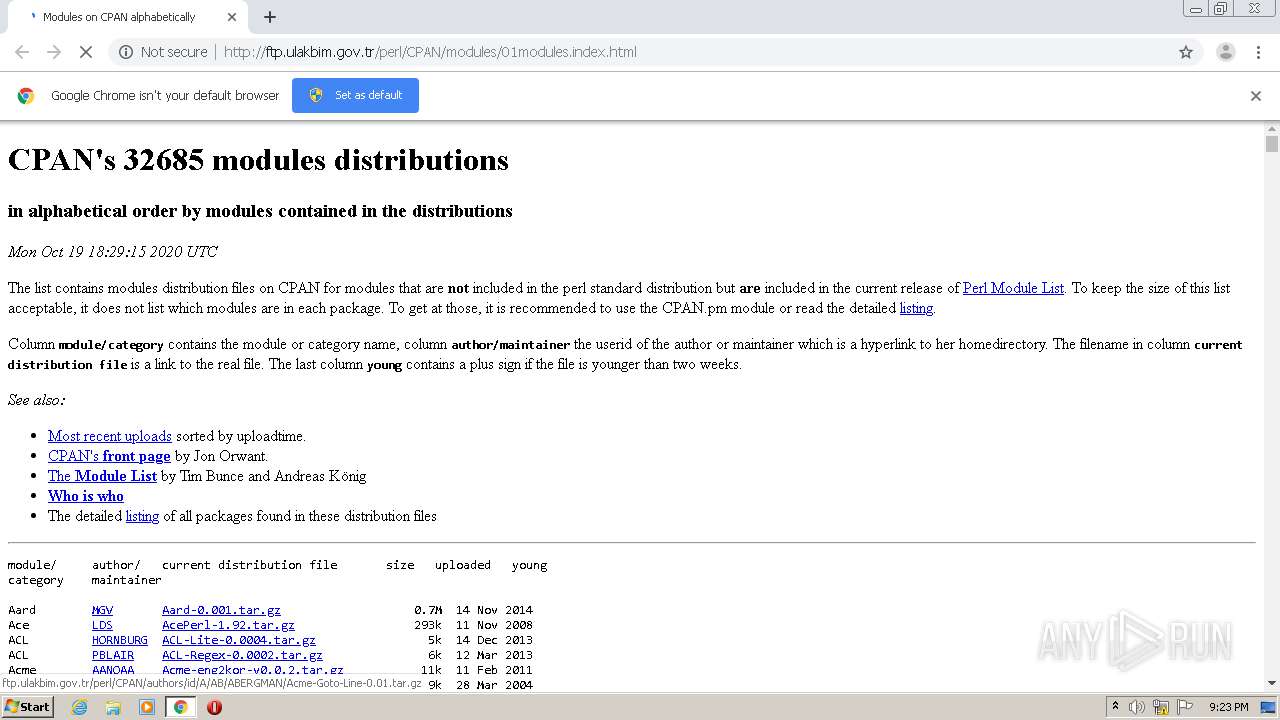Open the detailed listing link in bullet list

[x=142, y=516]
